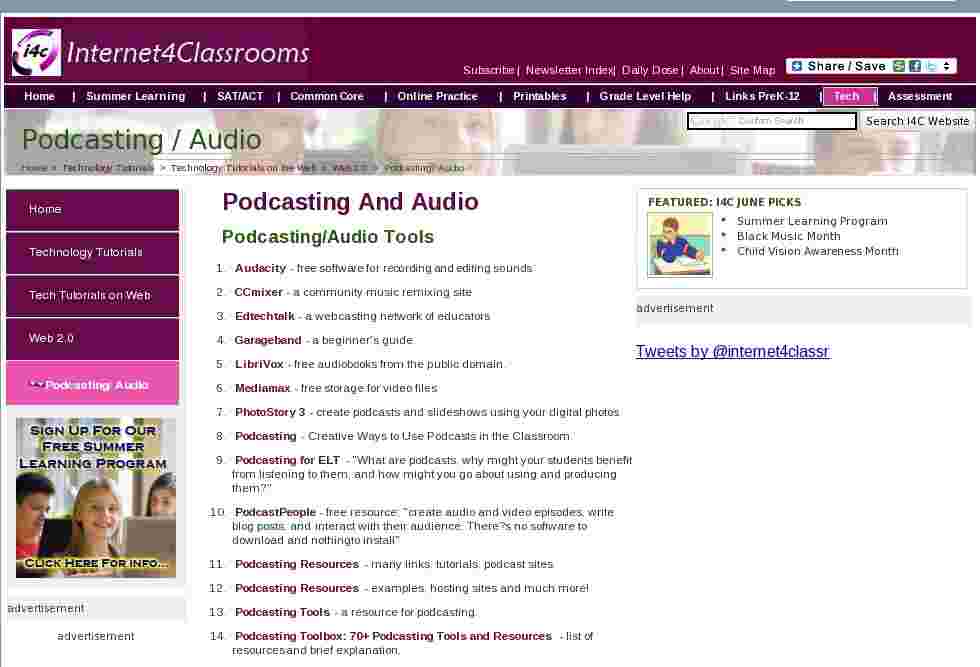Select Tech Tutorials on Web sidebar item
The image size is (980, 667).
[92, 296]
